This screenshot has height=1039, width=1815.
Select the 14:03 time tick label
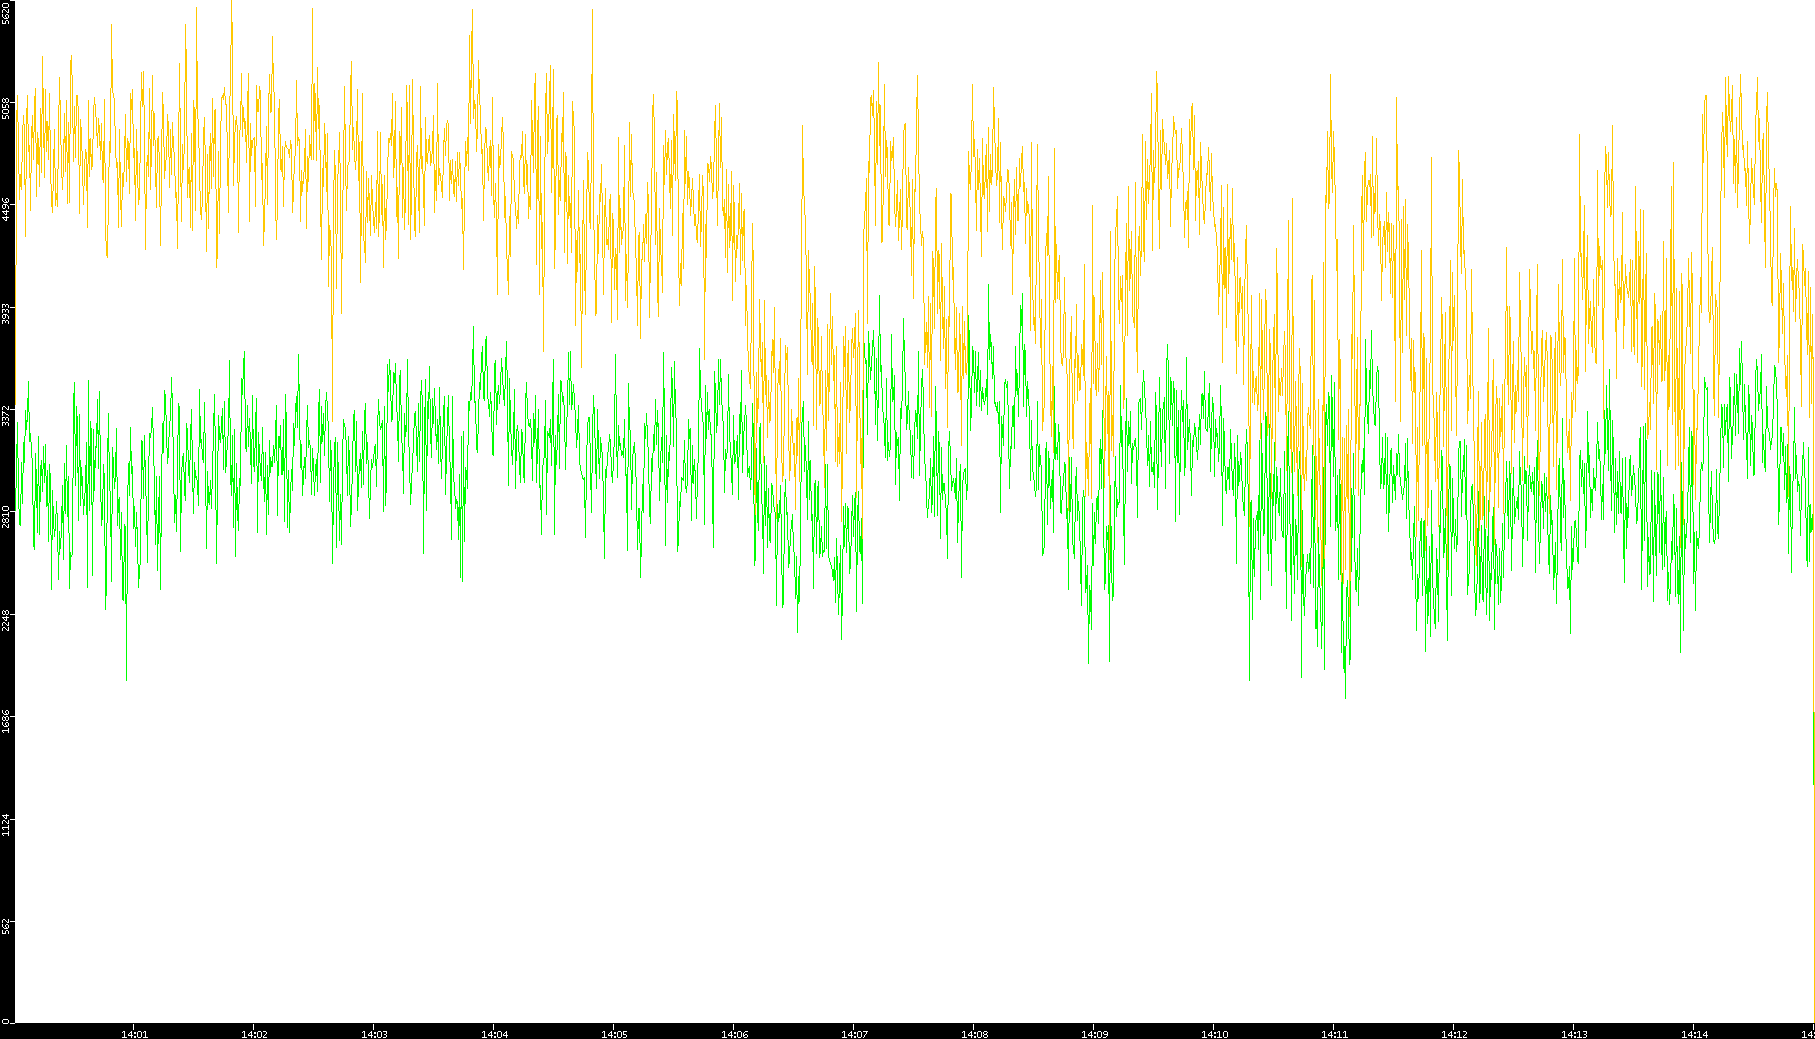click(374, 1034)
